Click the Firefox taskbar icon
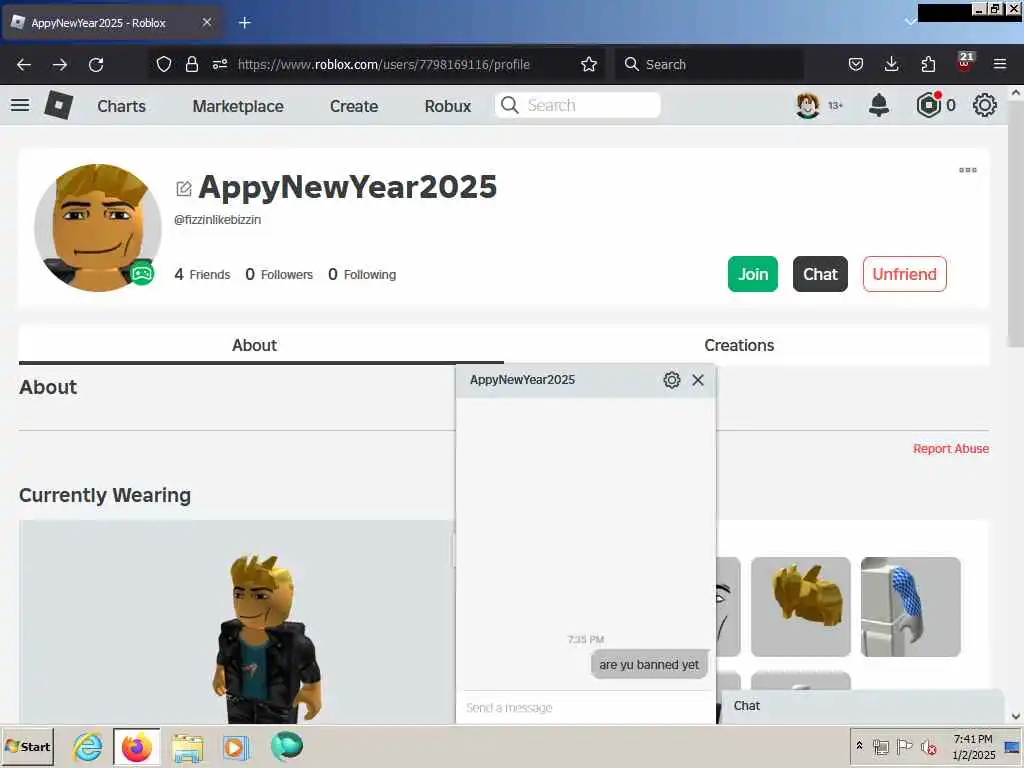This screenshot has width=1024, height=768. [x=136, y=746]
